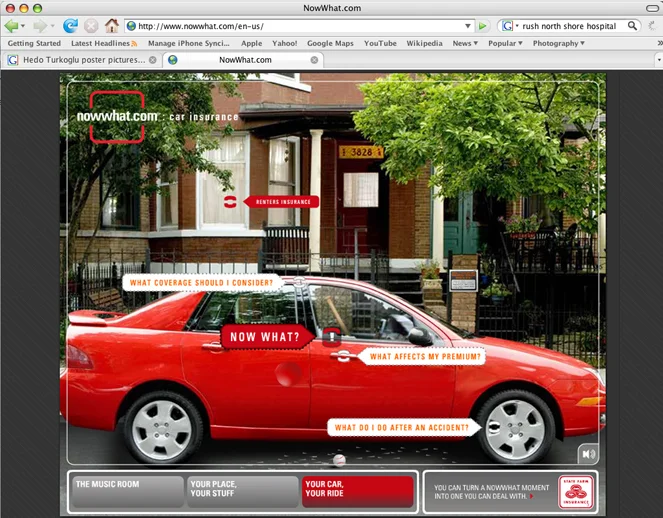
Task: Open the Home page icon
Action: point(112,26)
